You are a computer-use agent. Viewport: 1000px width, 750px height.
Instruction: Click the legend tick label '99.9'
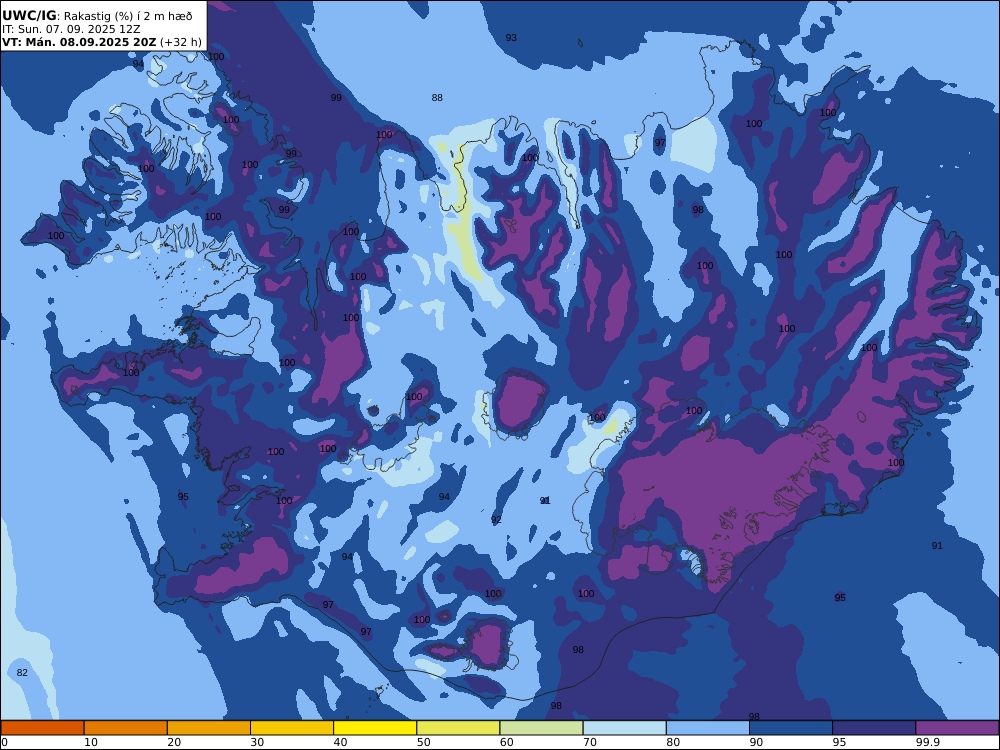pyautogui.click(x=927, y=742)
